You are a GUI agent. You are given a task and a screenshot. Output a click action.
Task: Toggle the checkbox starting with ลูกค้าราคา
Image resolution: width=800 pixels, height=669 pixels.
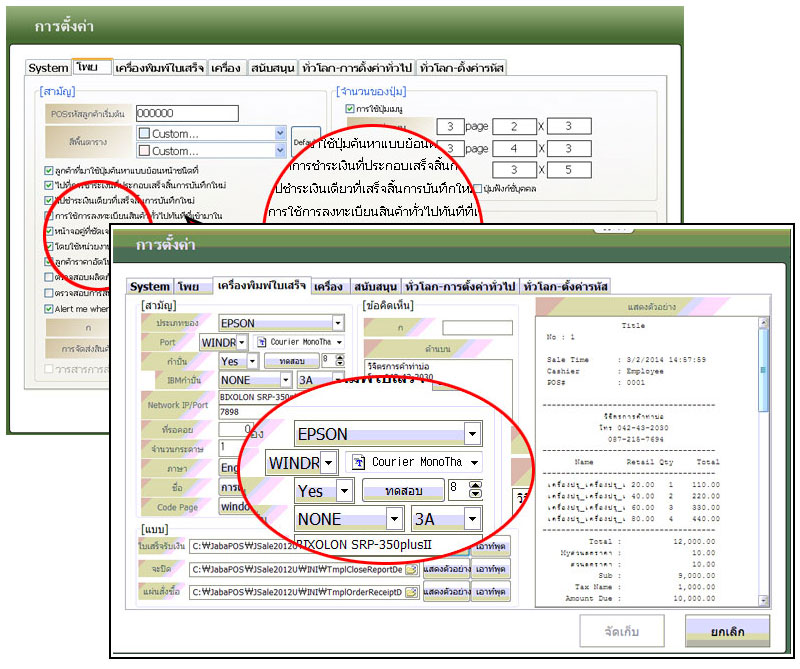[48, 262]
